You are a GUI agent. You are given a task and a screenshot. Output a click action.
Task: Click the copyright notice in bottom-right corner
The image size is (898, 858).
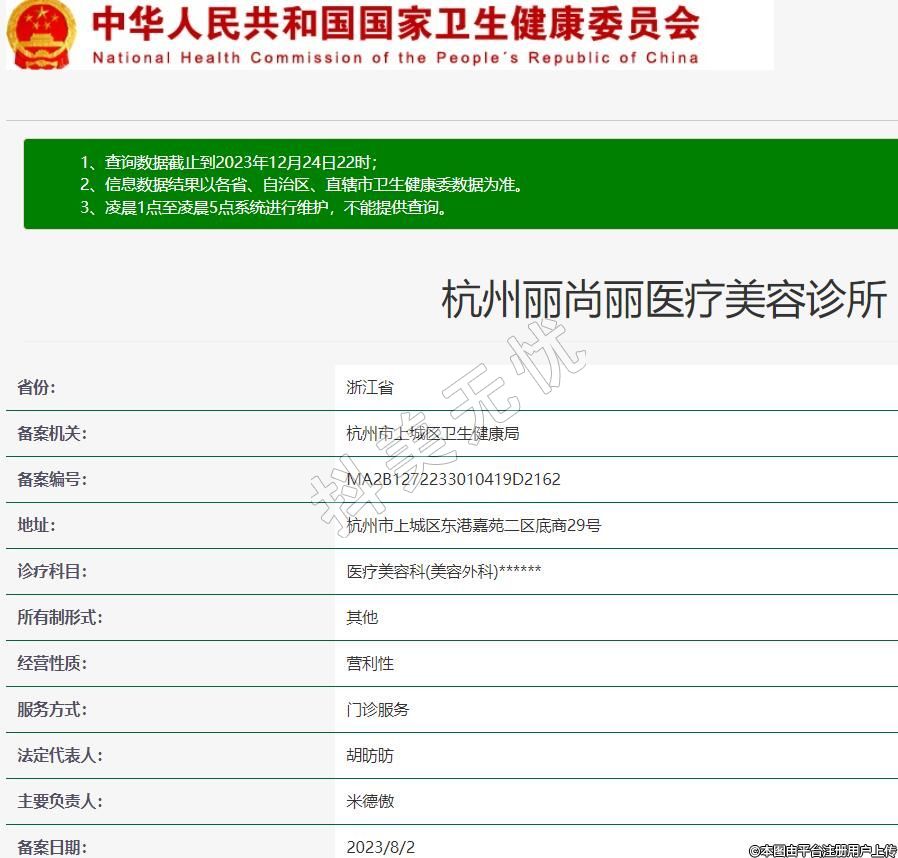click(x=822, y=850)
